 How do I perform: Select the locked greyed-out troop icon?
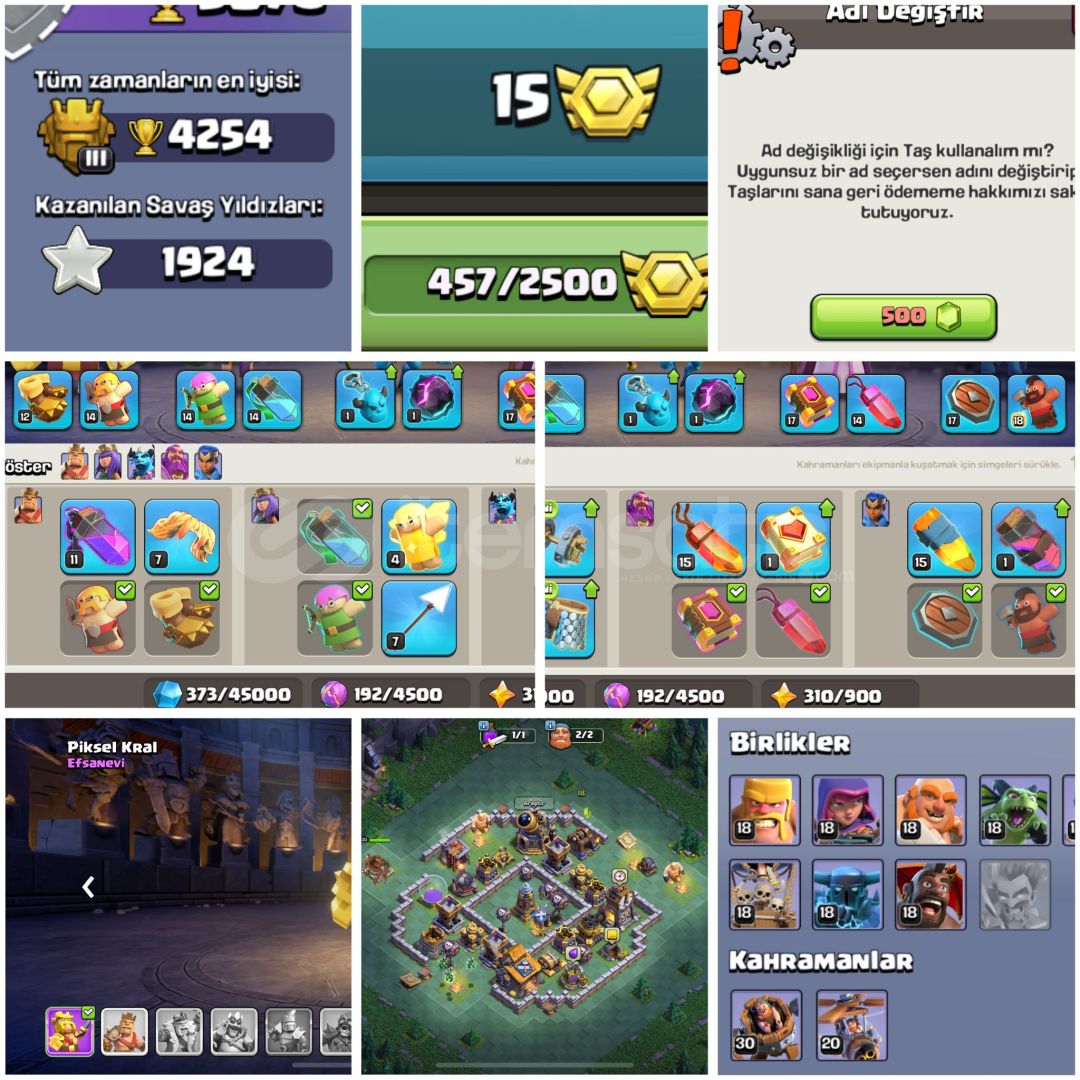click(x=1015, y=895)
